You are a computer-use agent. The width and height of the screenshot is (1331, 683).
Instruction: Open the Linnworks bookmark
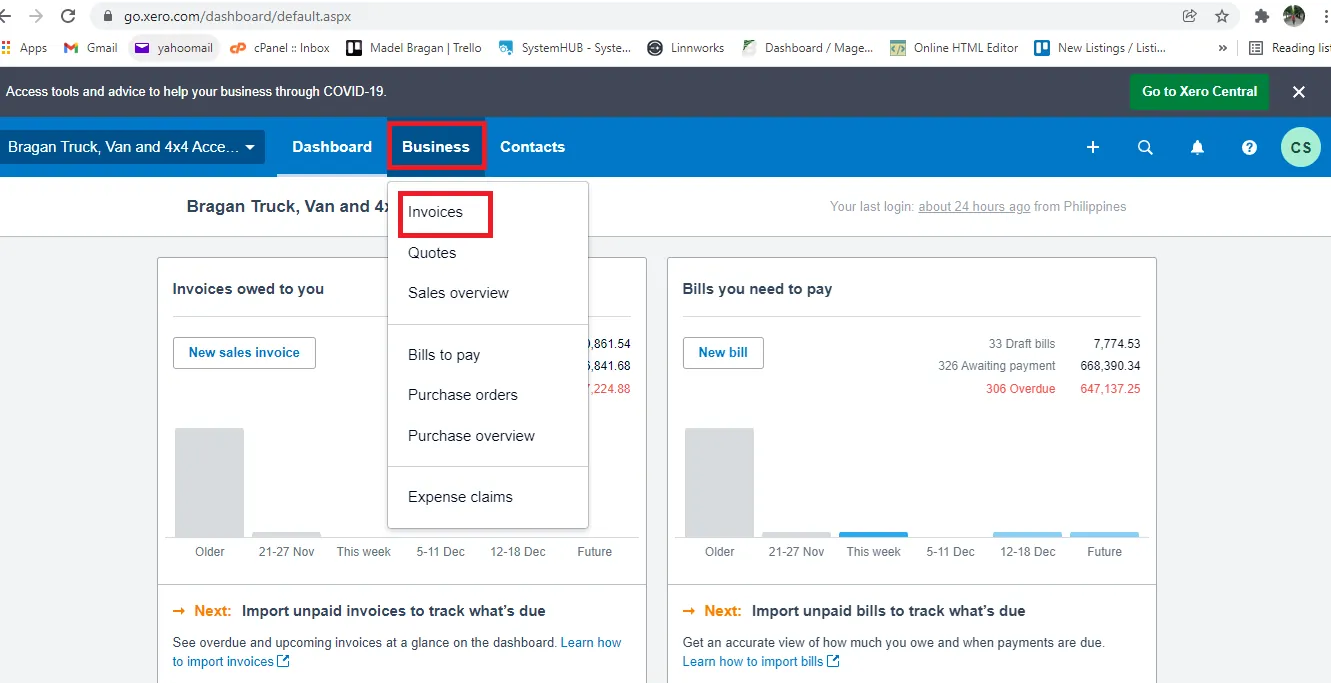pos(685,48)
